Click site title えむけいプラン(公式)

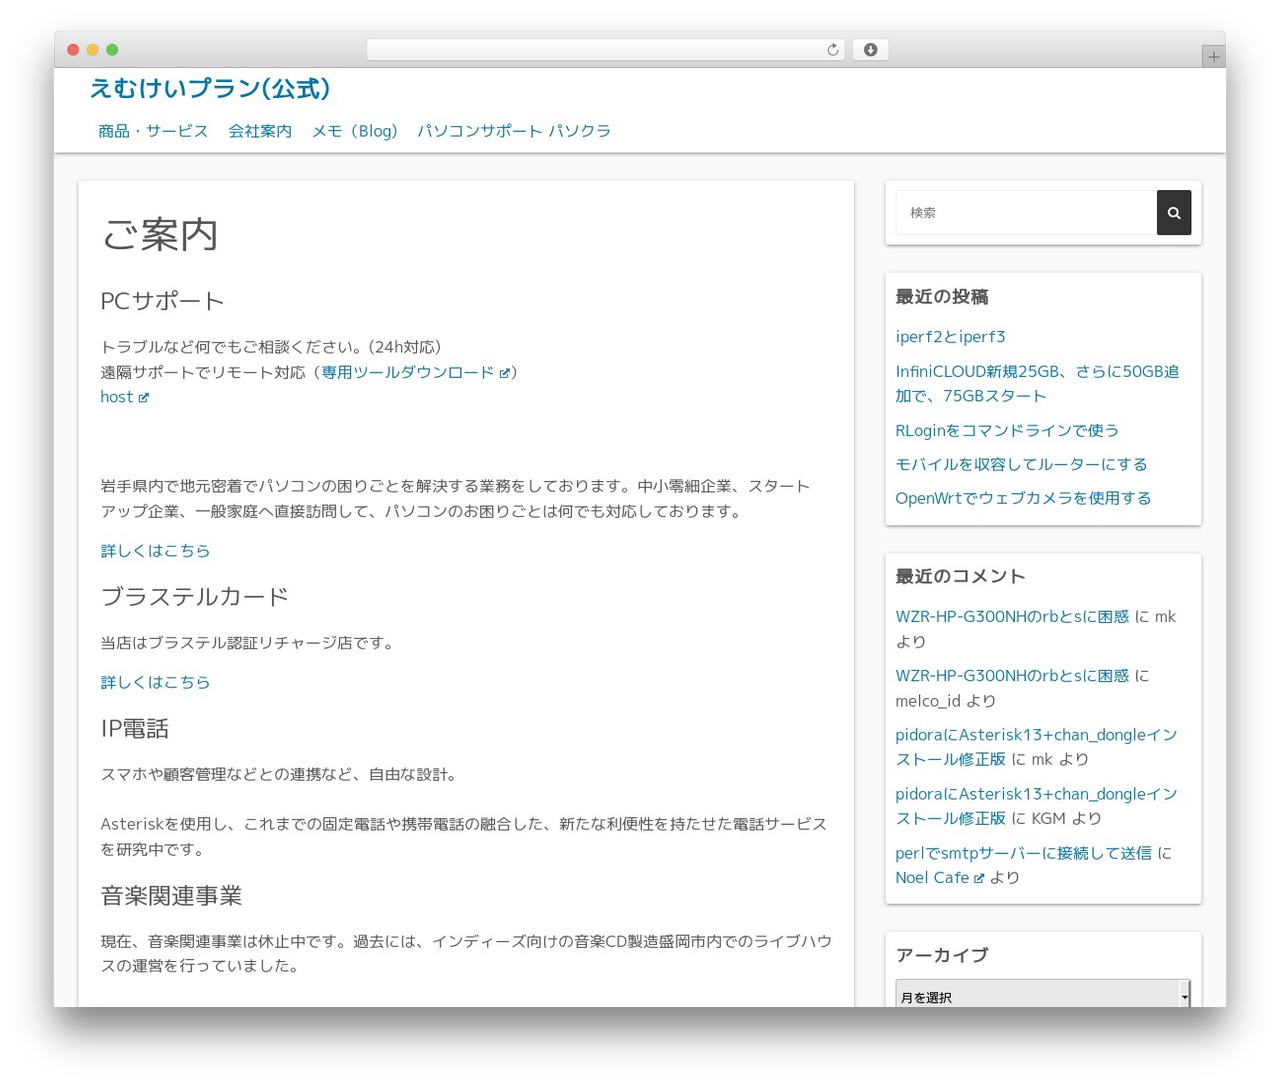(210, 89)
